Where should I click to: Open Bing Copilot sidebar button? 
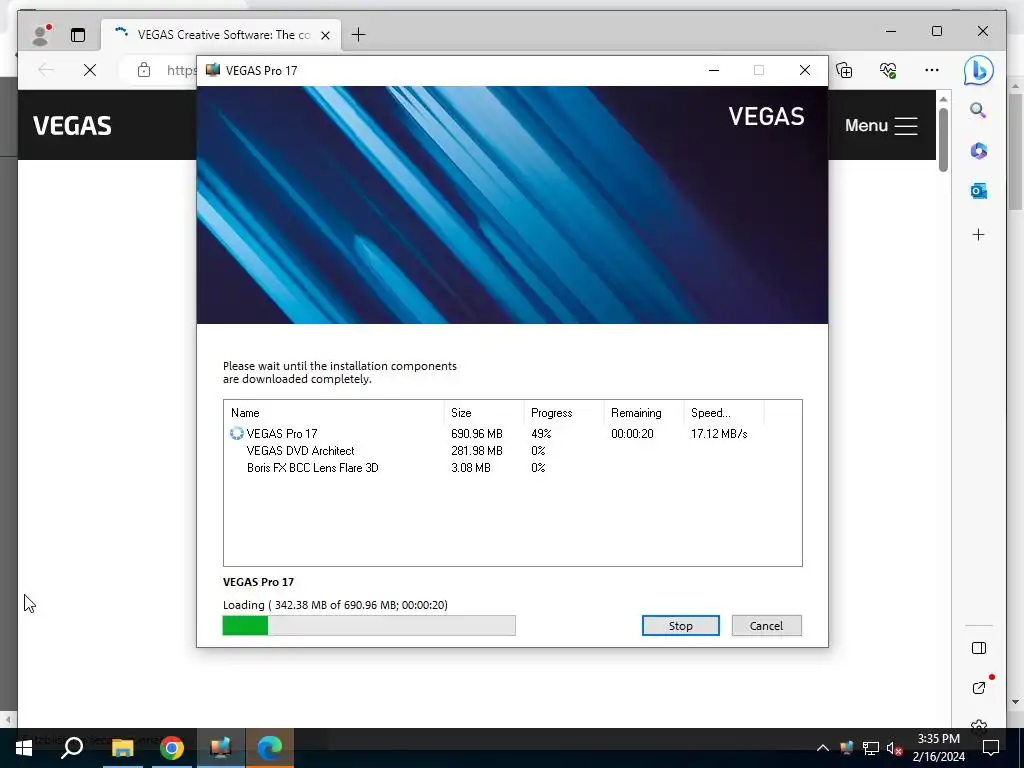[x=978, y=70]
